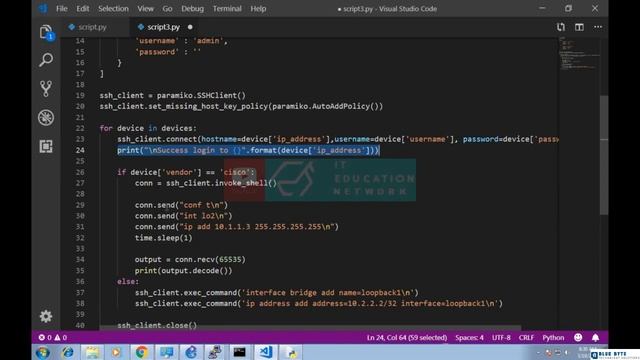
Task: Open the Python icon in the taskbar
Action: [291, 352]
